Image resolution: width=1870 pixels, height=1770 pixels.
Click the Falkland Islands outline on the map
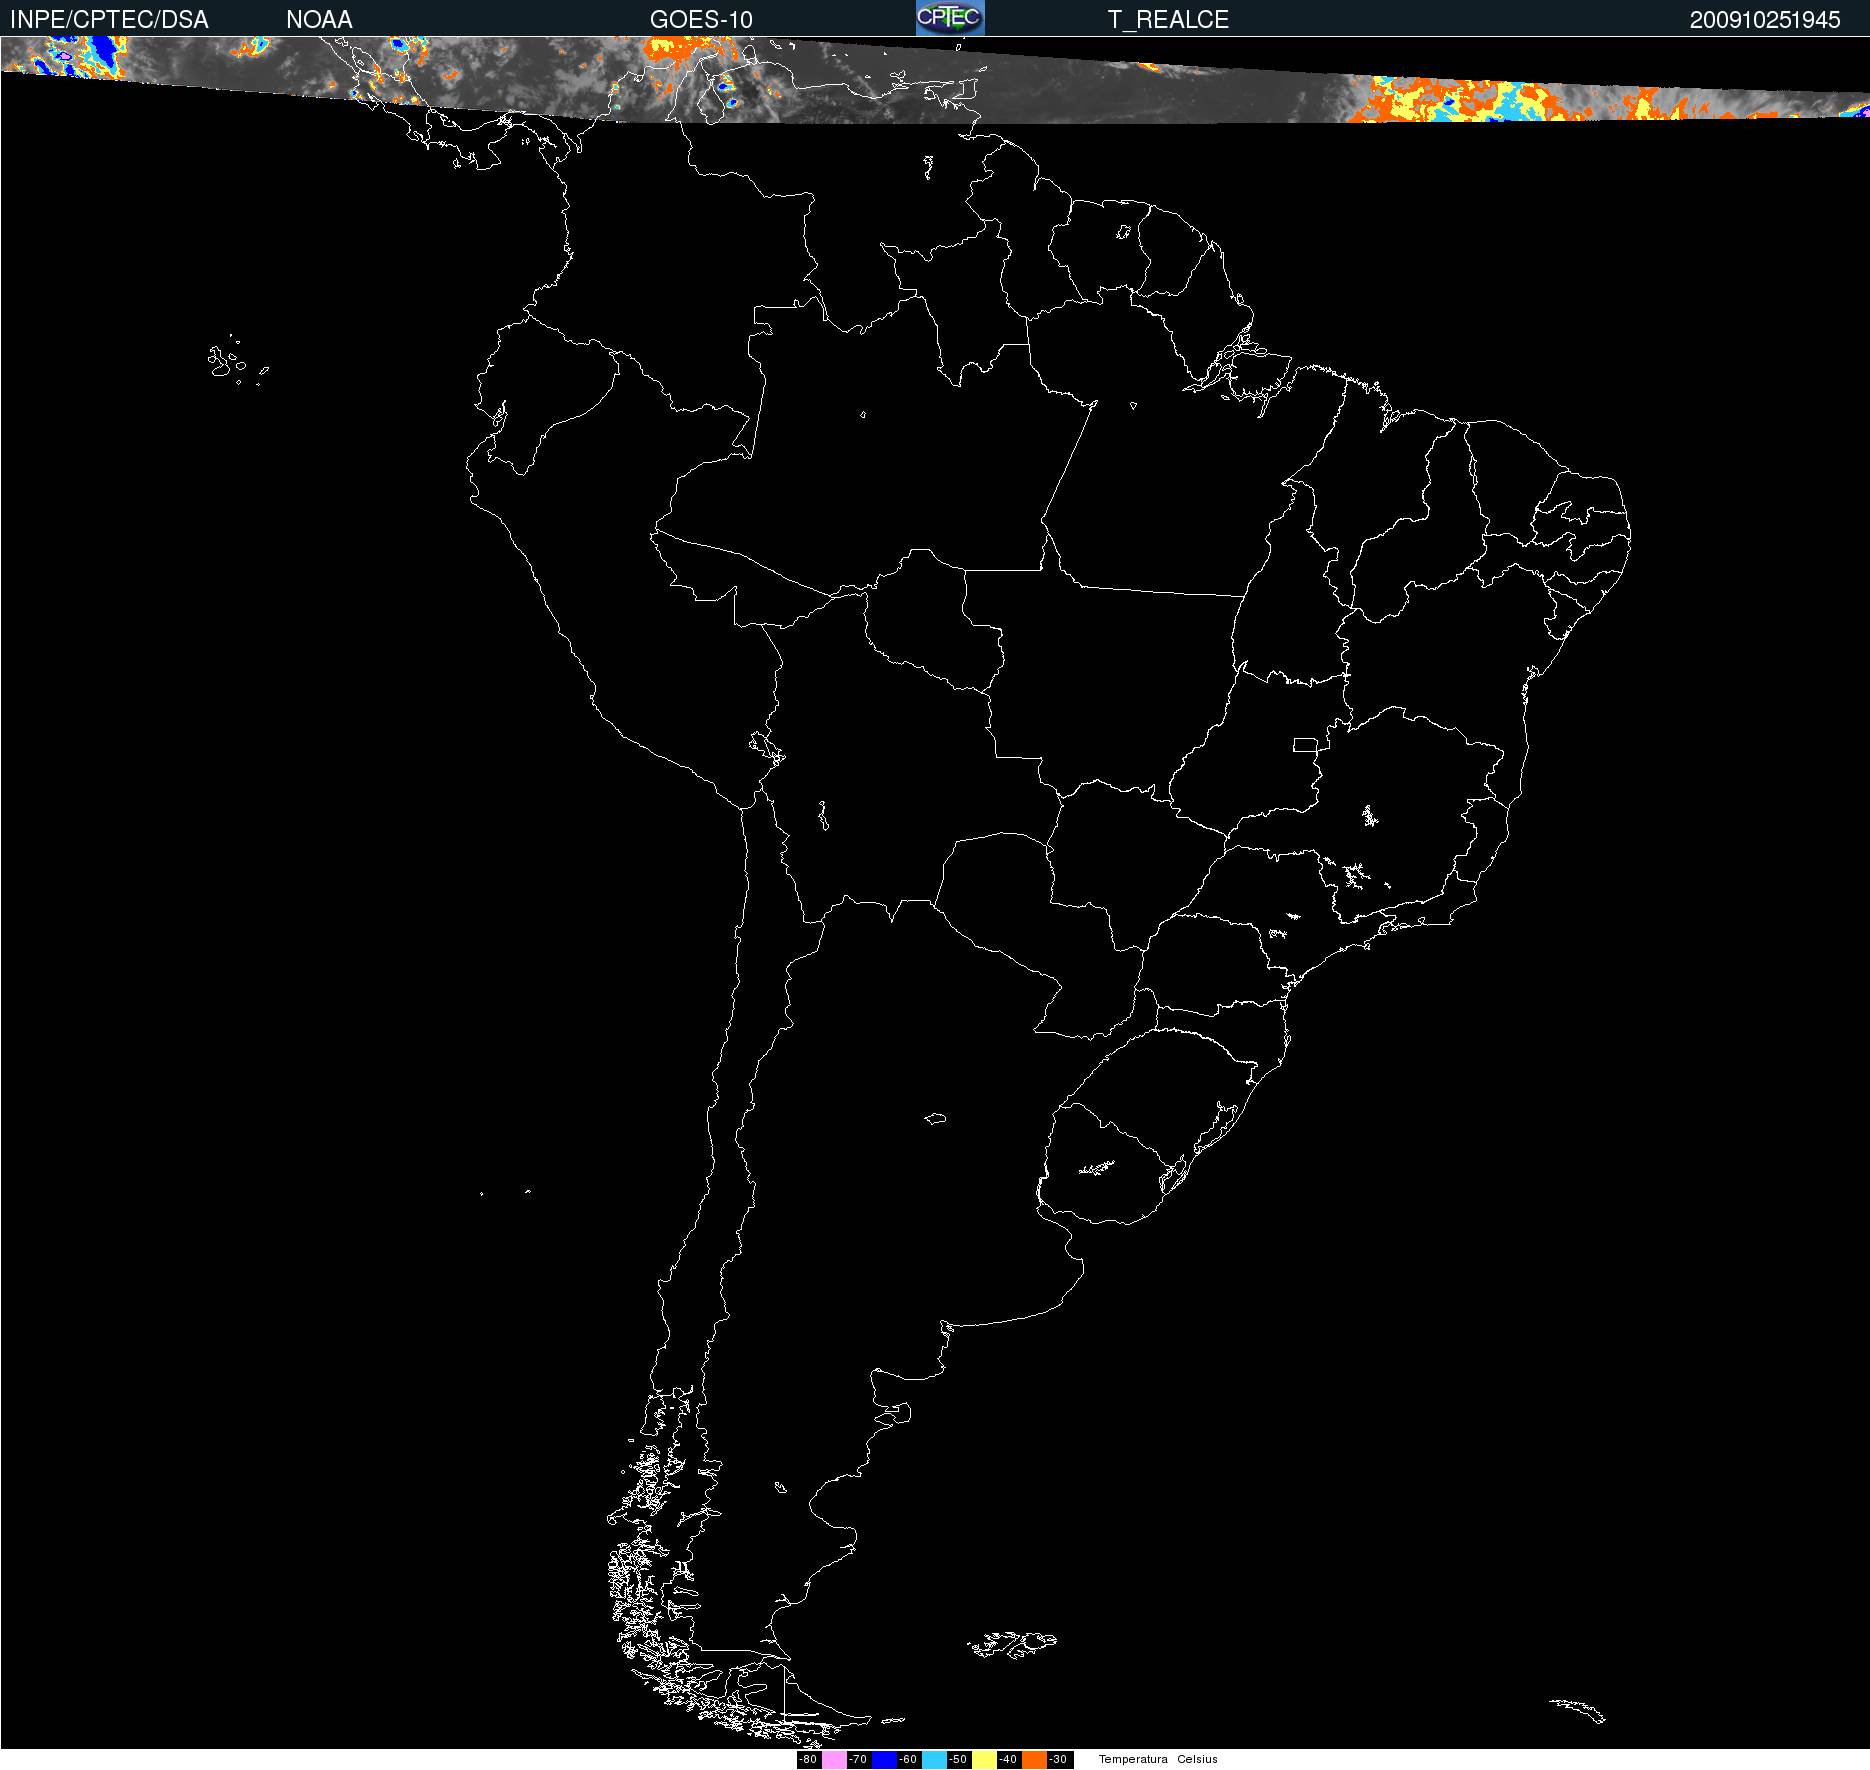tap(1012, 1643)
